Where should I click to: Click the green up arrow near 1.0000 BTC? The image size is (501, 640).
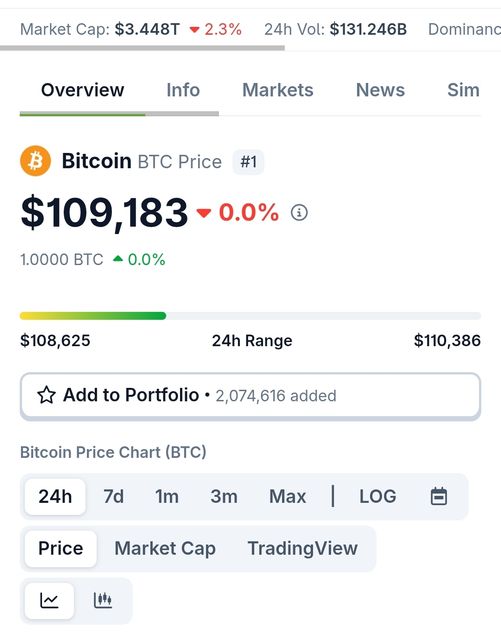118,259
